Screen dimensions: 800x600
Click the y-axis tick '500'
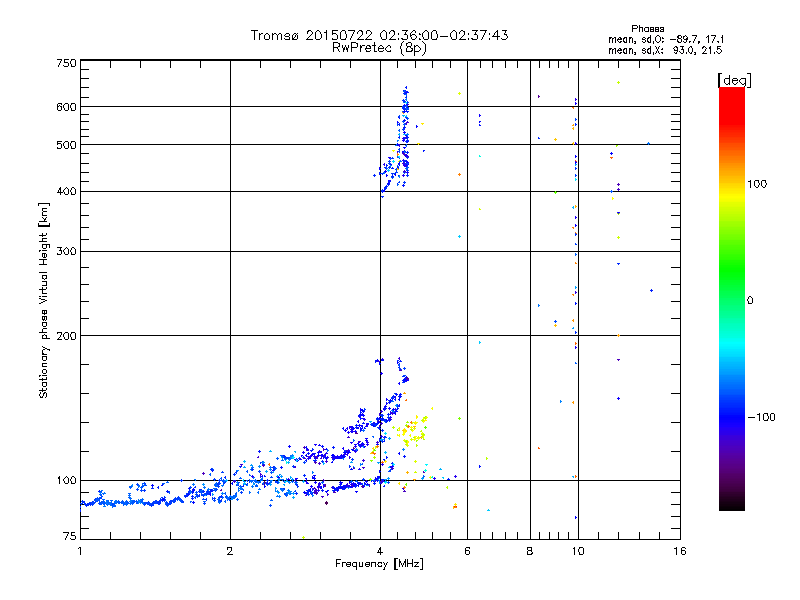coord(66,145)
